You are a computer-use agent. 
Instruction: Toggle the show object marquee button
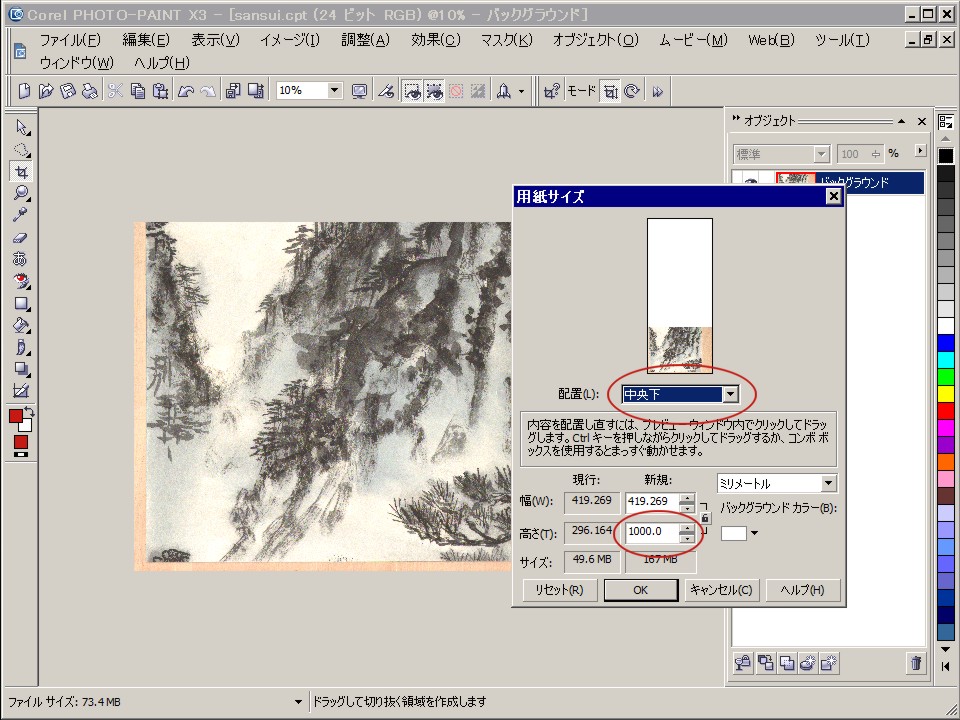(x=434, y=91)
